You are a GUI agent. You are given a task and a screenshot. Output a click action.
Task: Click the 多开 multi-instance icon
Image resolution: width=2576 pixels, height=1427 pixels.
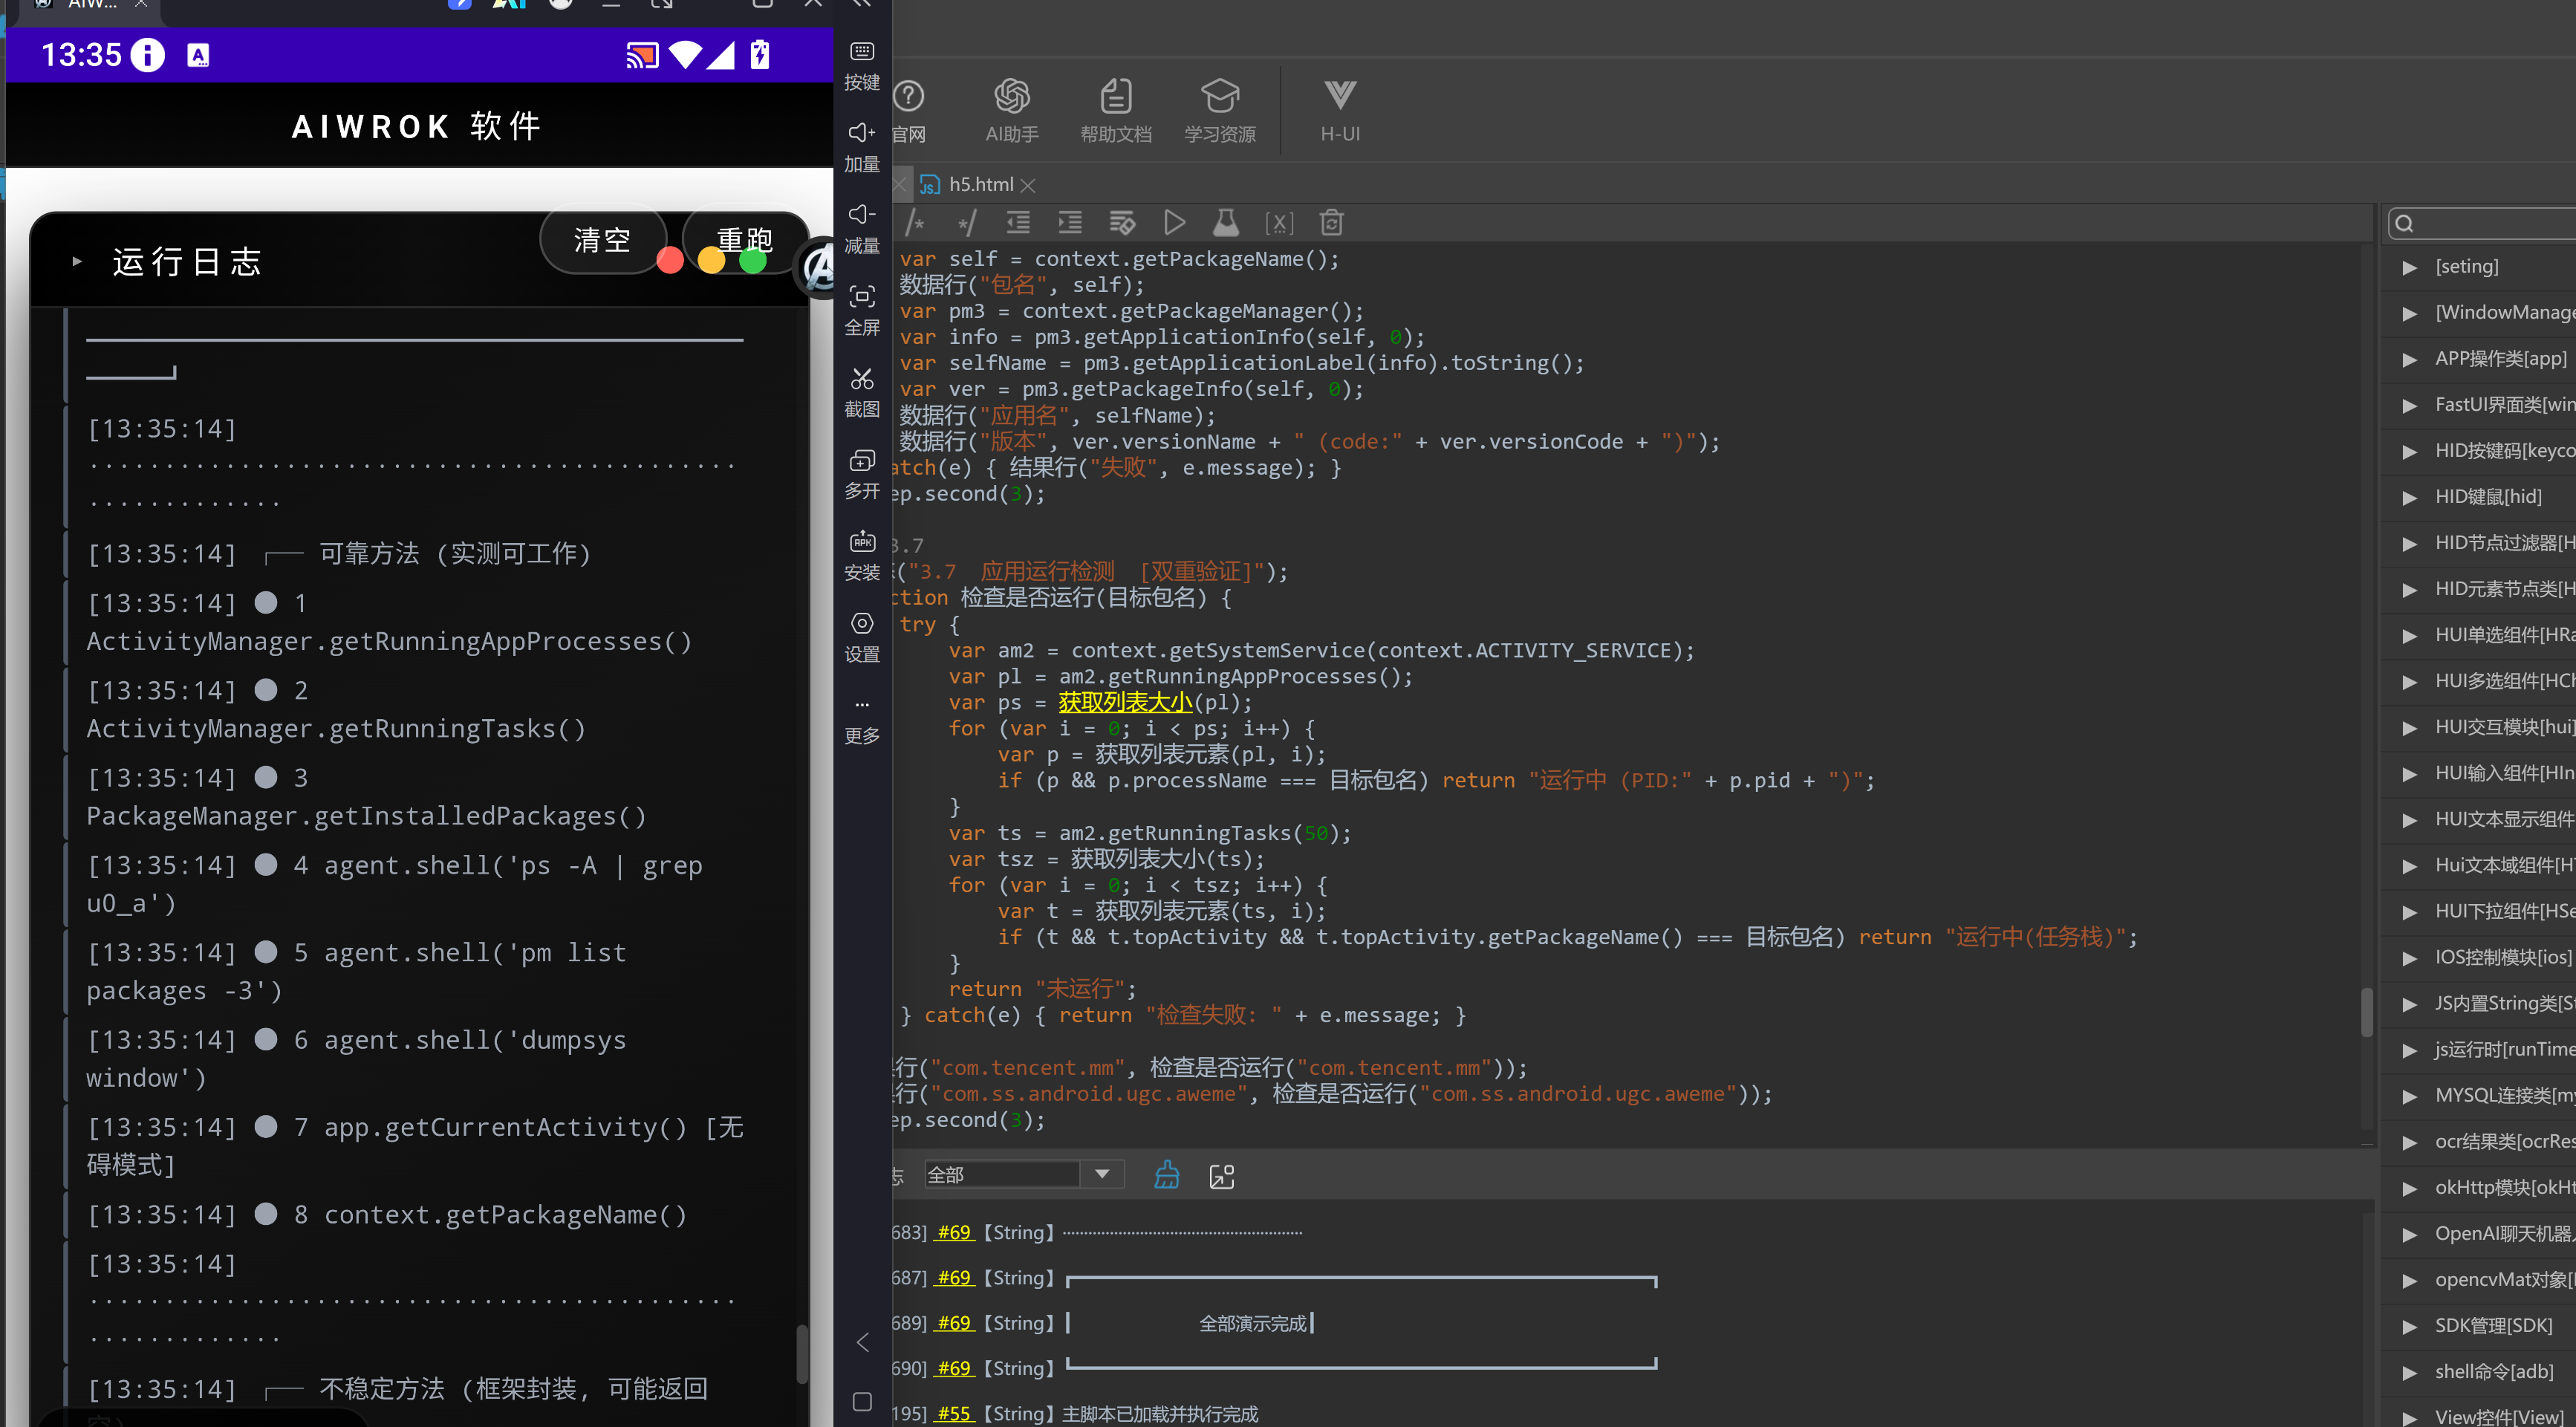pos(862,460)
